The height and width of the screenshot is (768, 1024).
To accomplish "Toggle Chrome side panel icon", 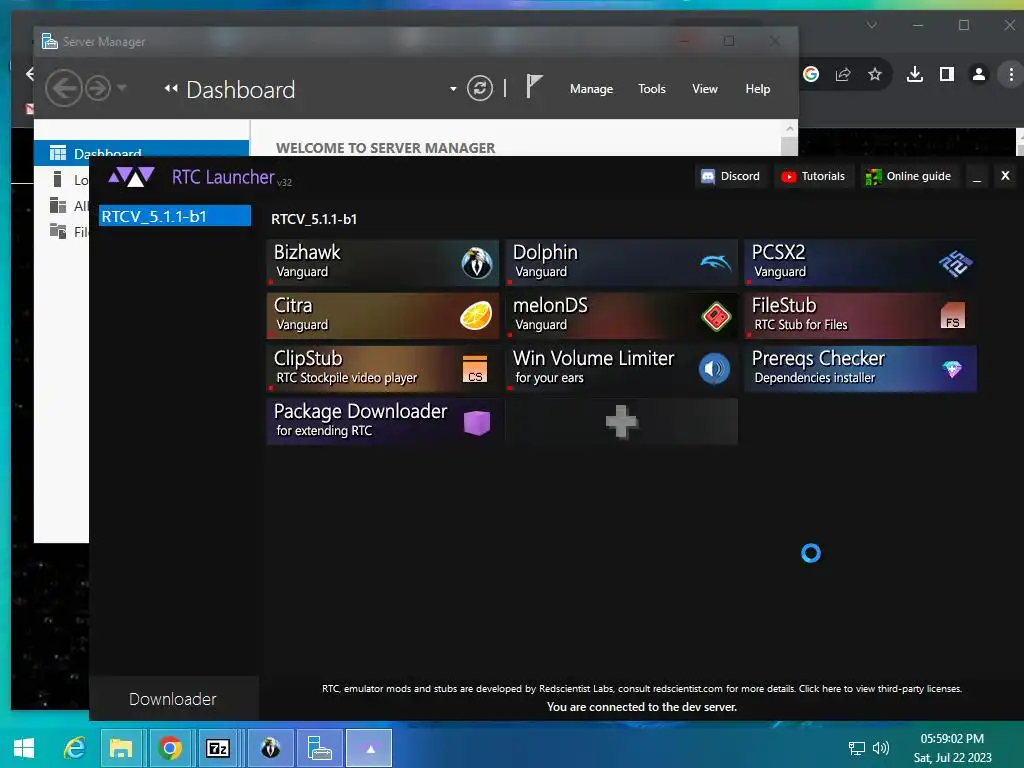I will pyautogui.click(x=946, y=74).
